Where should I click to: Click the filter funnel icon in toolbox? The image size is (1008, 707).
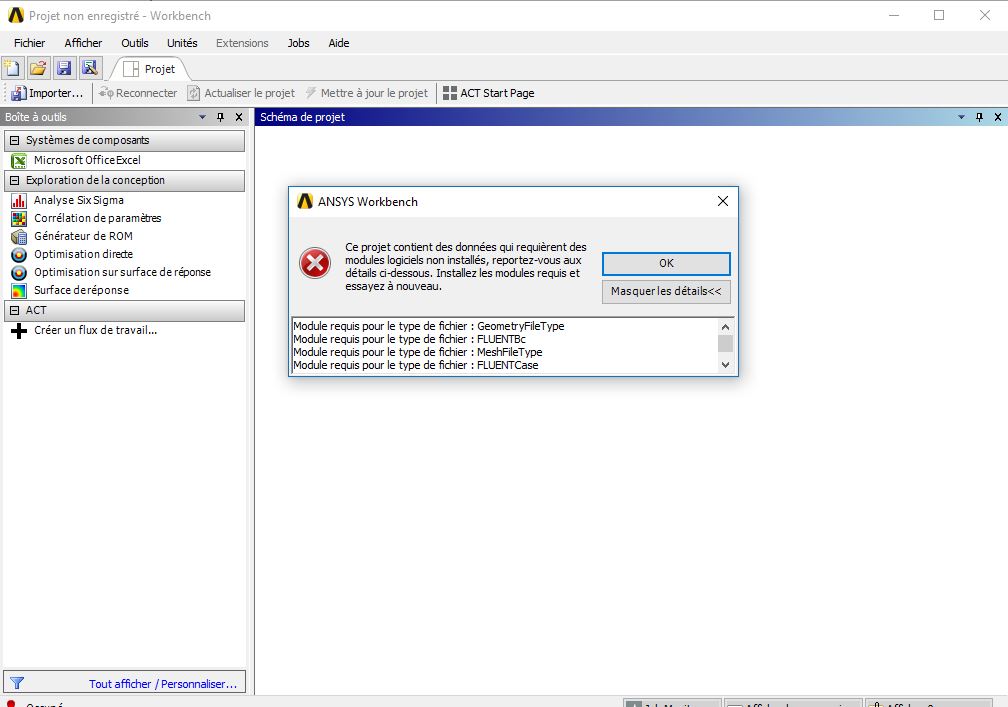(x=17, y=683)
